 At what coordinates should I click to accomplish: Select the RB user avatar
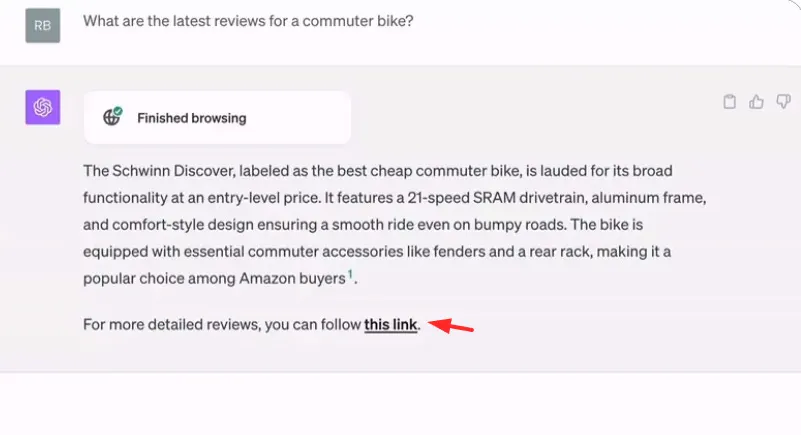click(43, 26)
